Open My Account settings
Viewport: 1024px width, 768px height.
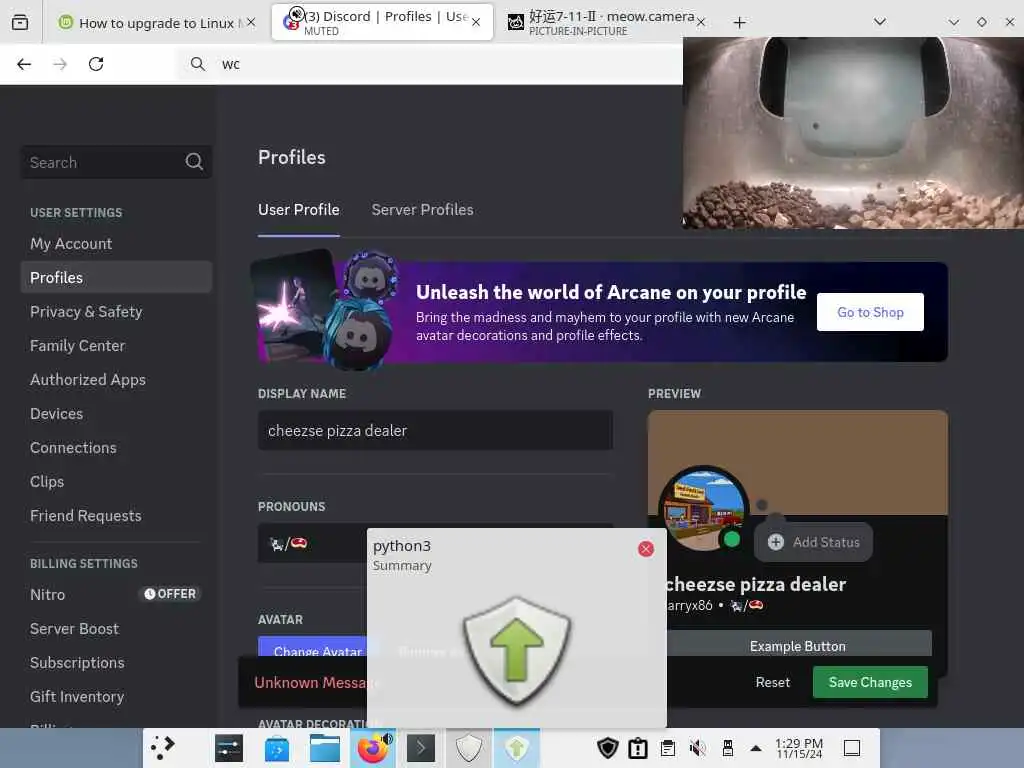click(116, 244)
